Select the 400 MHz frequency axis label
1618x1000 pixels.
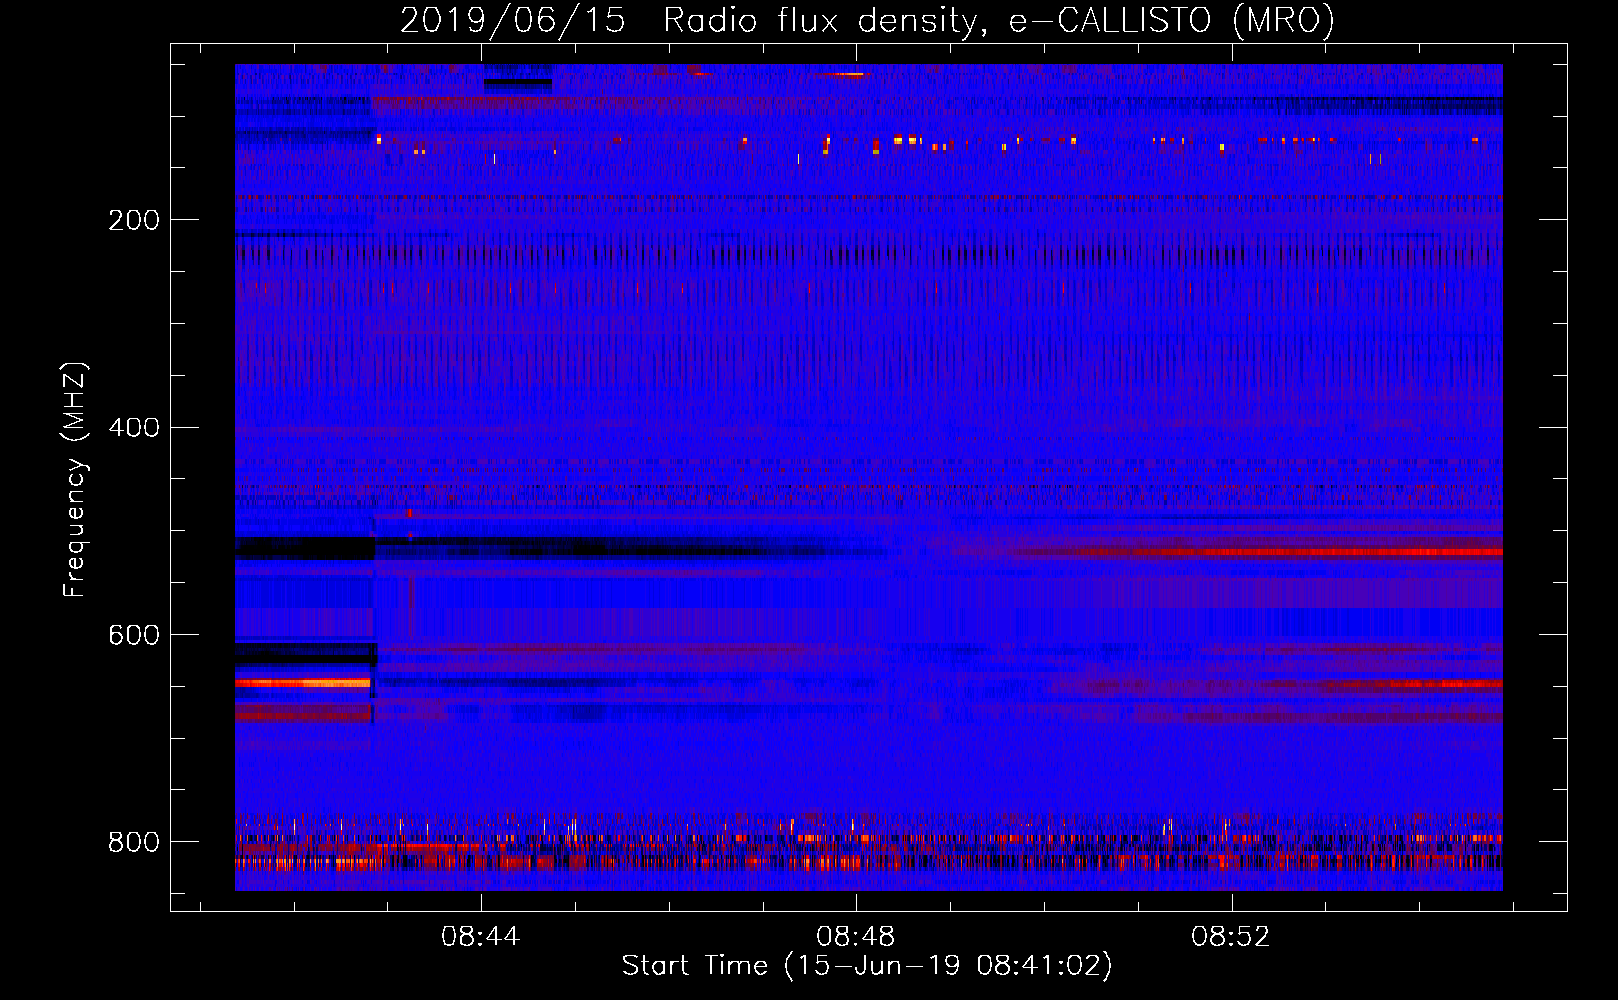click(134, 428)
